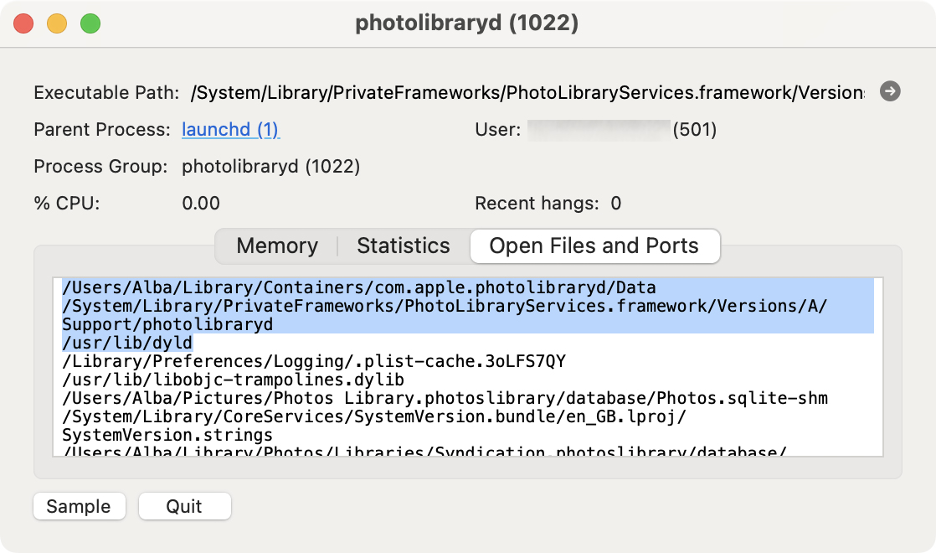
Task: Click the arrow icon beside Executable Path
Action: pos(890,92)
